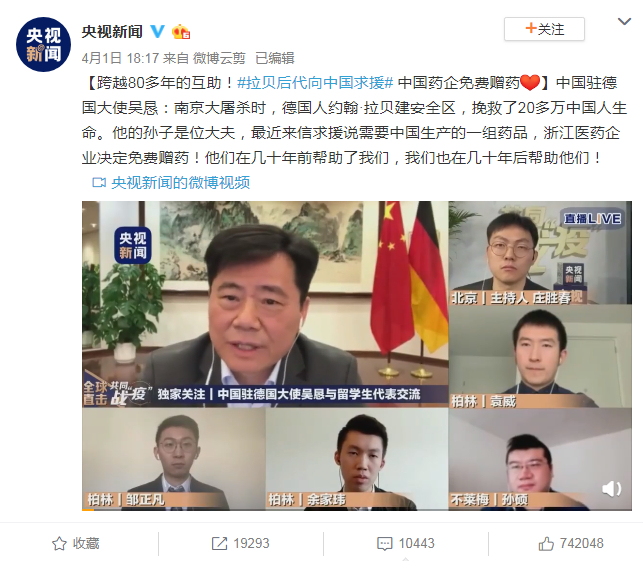643x561 pixels.
Task: Click the crown membership badge
Action: [x=181, y=31]
